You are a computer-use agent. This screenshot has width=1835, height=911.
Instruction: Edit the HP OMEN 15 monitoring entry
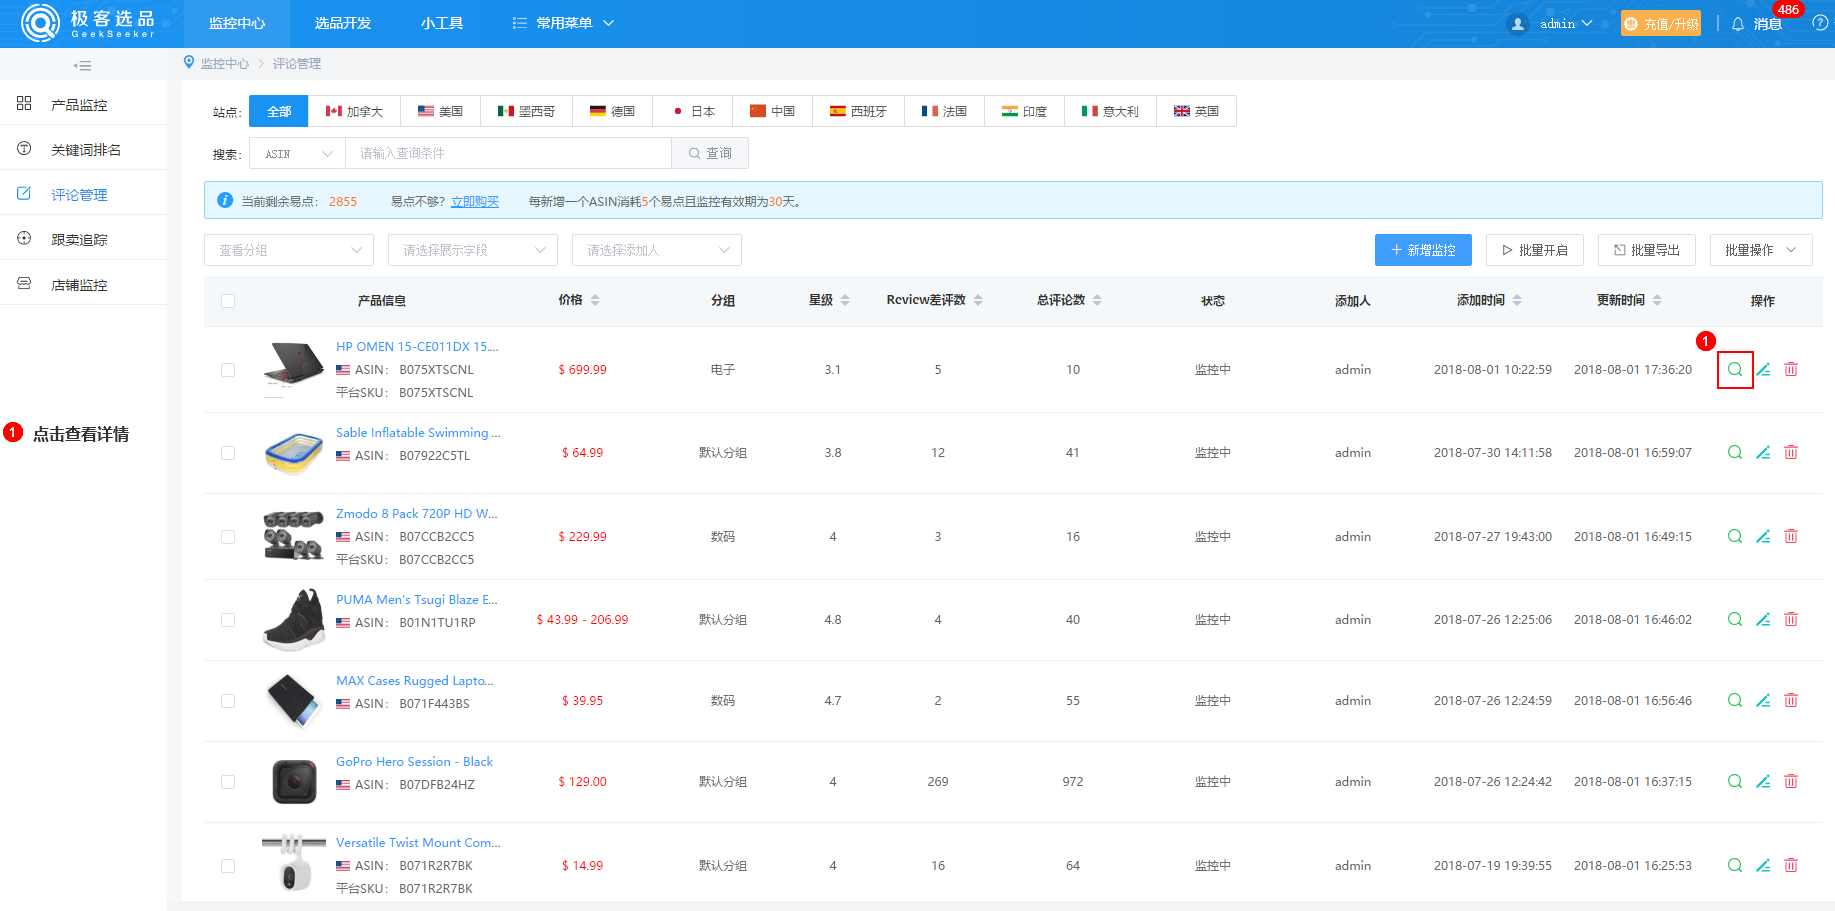[x=1763, y=370]
